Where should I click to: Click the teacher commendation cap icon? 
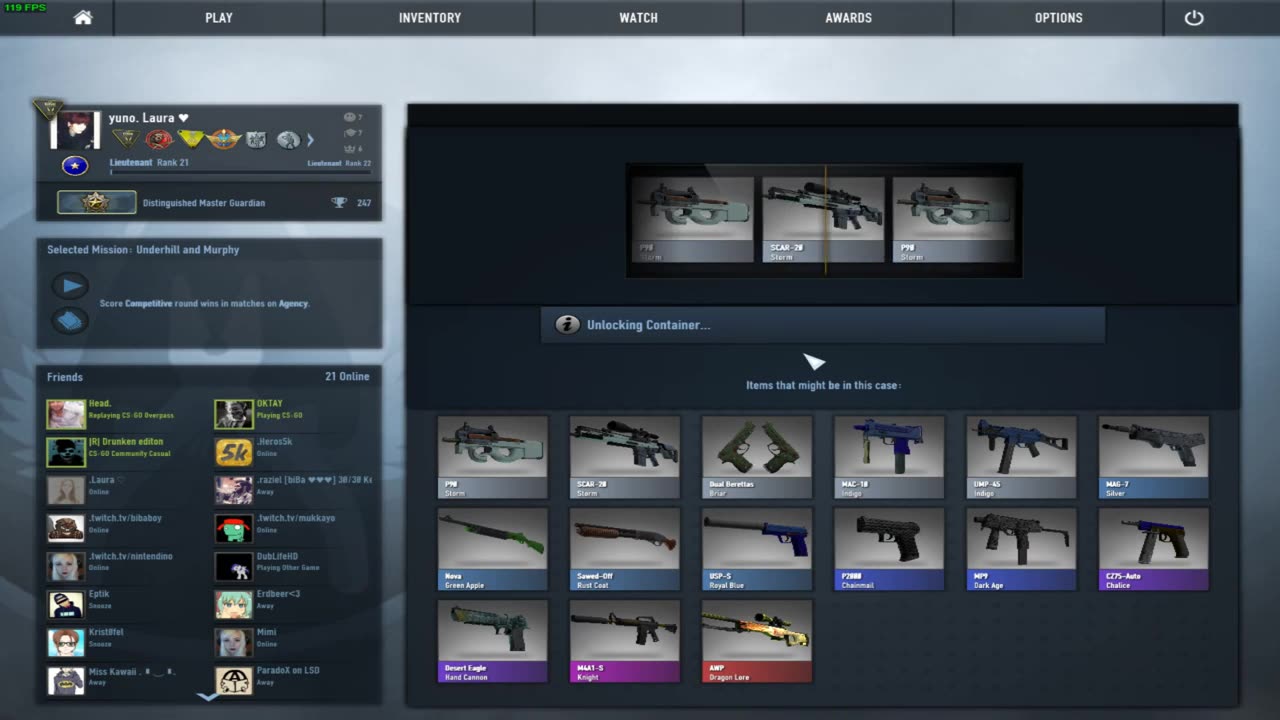tap(349, 132)
